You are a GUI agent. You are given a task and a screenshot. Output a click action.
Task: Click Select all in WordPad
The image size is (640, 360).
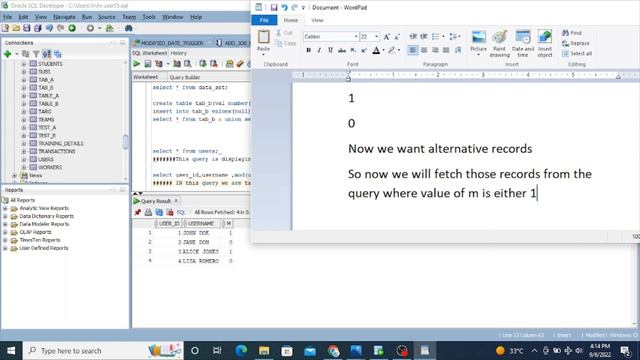click(577, 53)
